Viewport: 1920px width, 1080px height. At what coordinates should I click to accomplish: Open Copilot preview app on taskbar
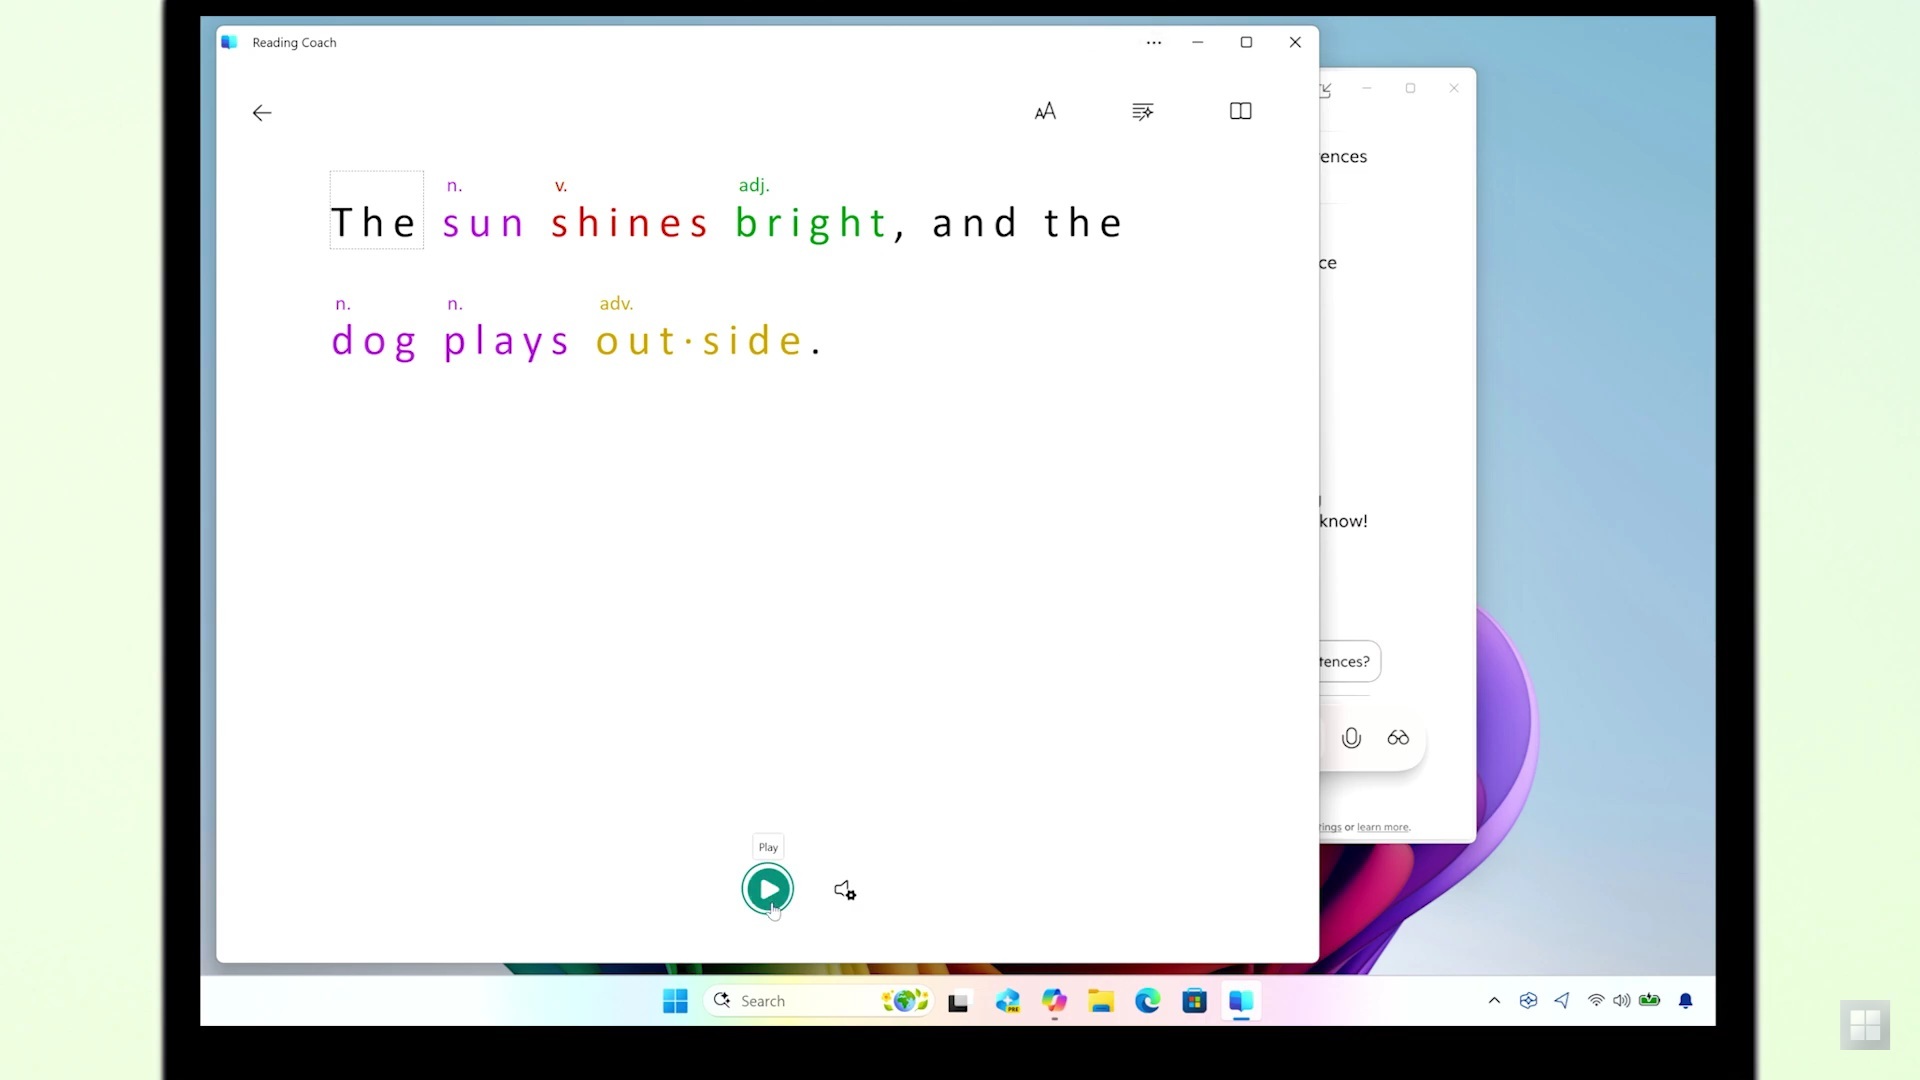[x=1007, y=1001]
